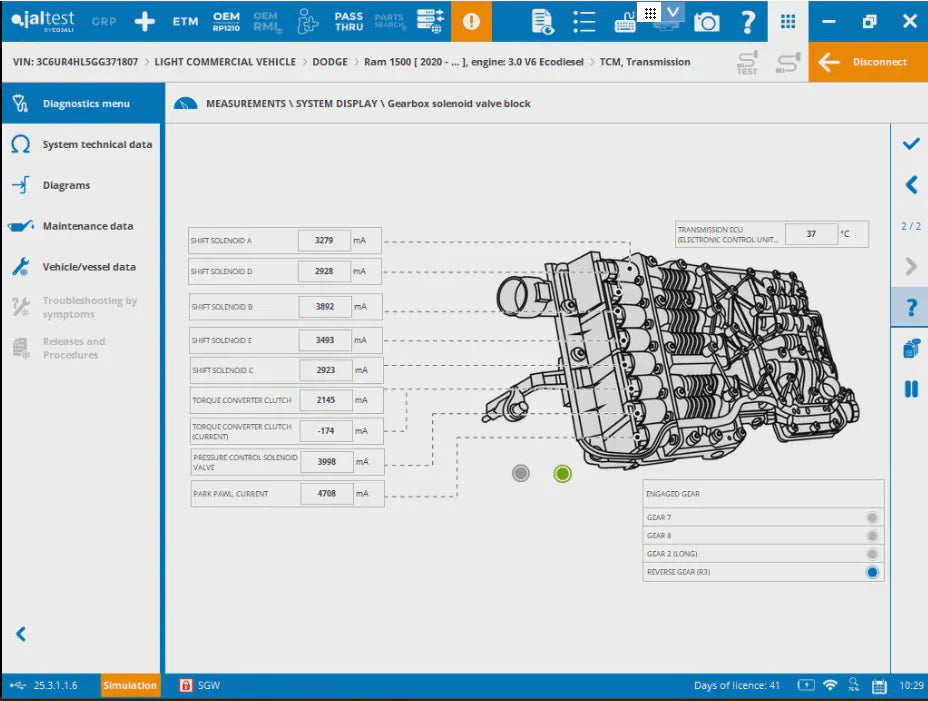
Task: Open the Diagrams menu item
Action: 66,186
